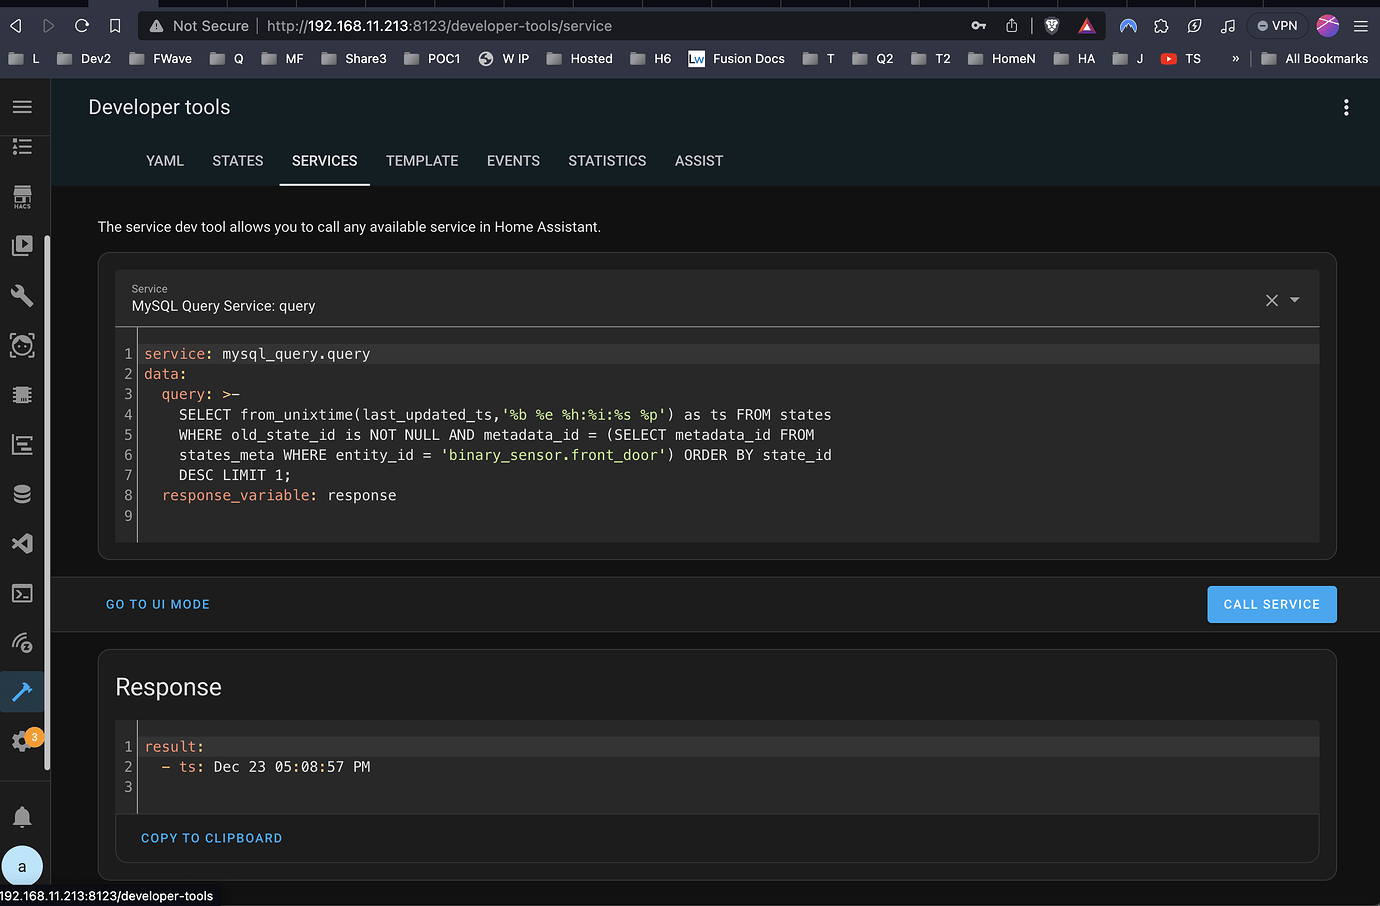Click the Share icon in address bar
This screenshot has height=906, width=1380.
tap(1012, 26)
